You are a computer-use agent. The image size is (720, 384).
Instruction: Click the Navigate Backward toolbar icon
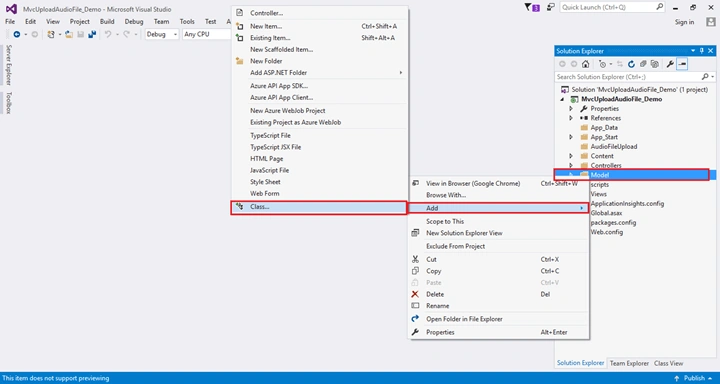point(17,34)
